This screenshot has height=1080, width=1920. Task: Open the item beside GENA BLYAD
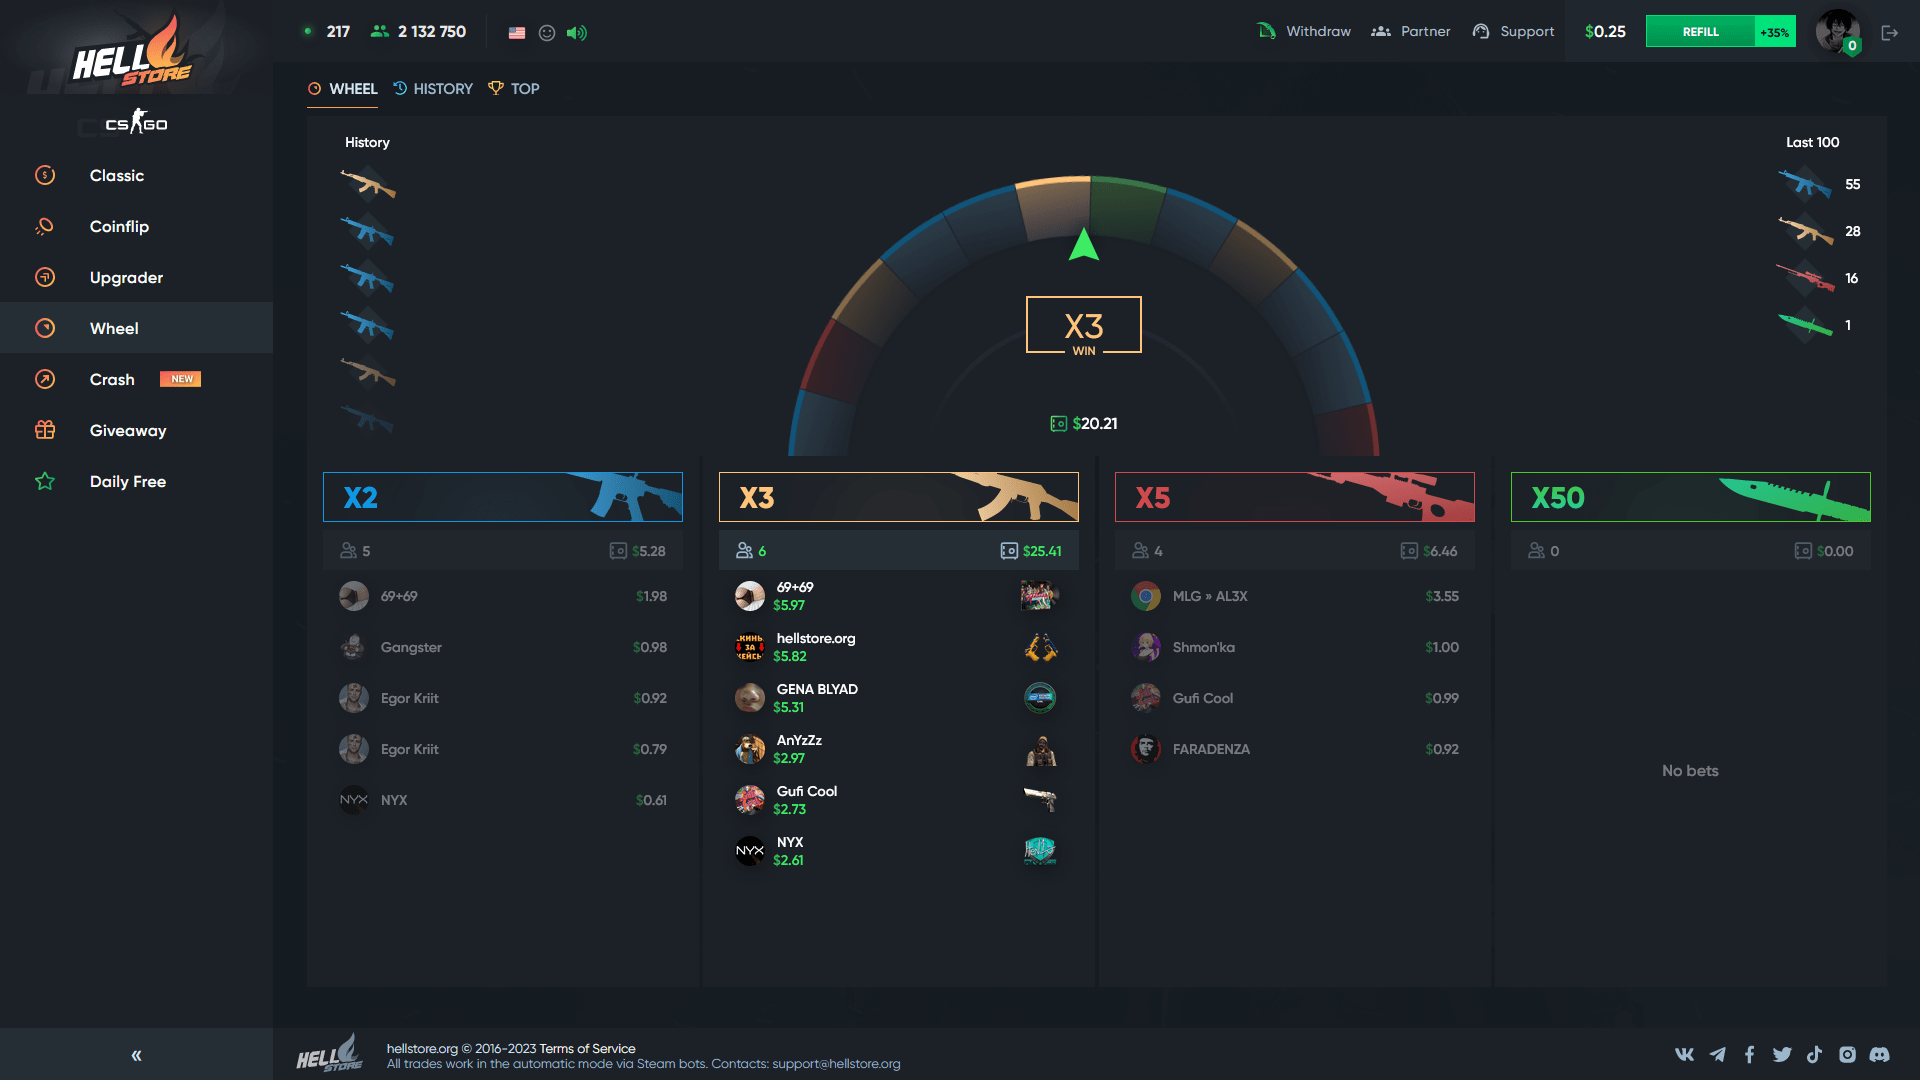(x=1040, y=698)
